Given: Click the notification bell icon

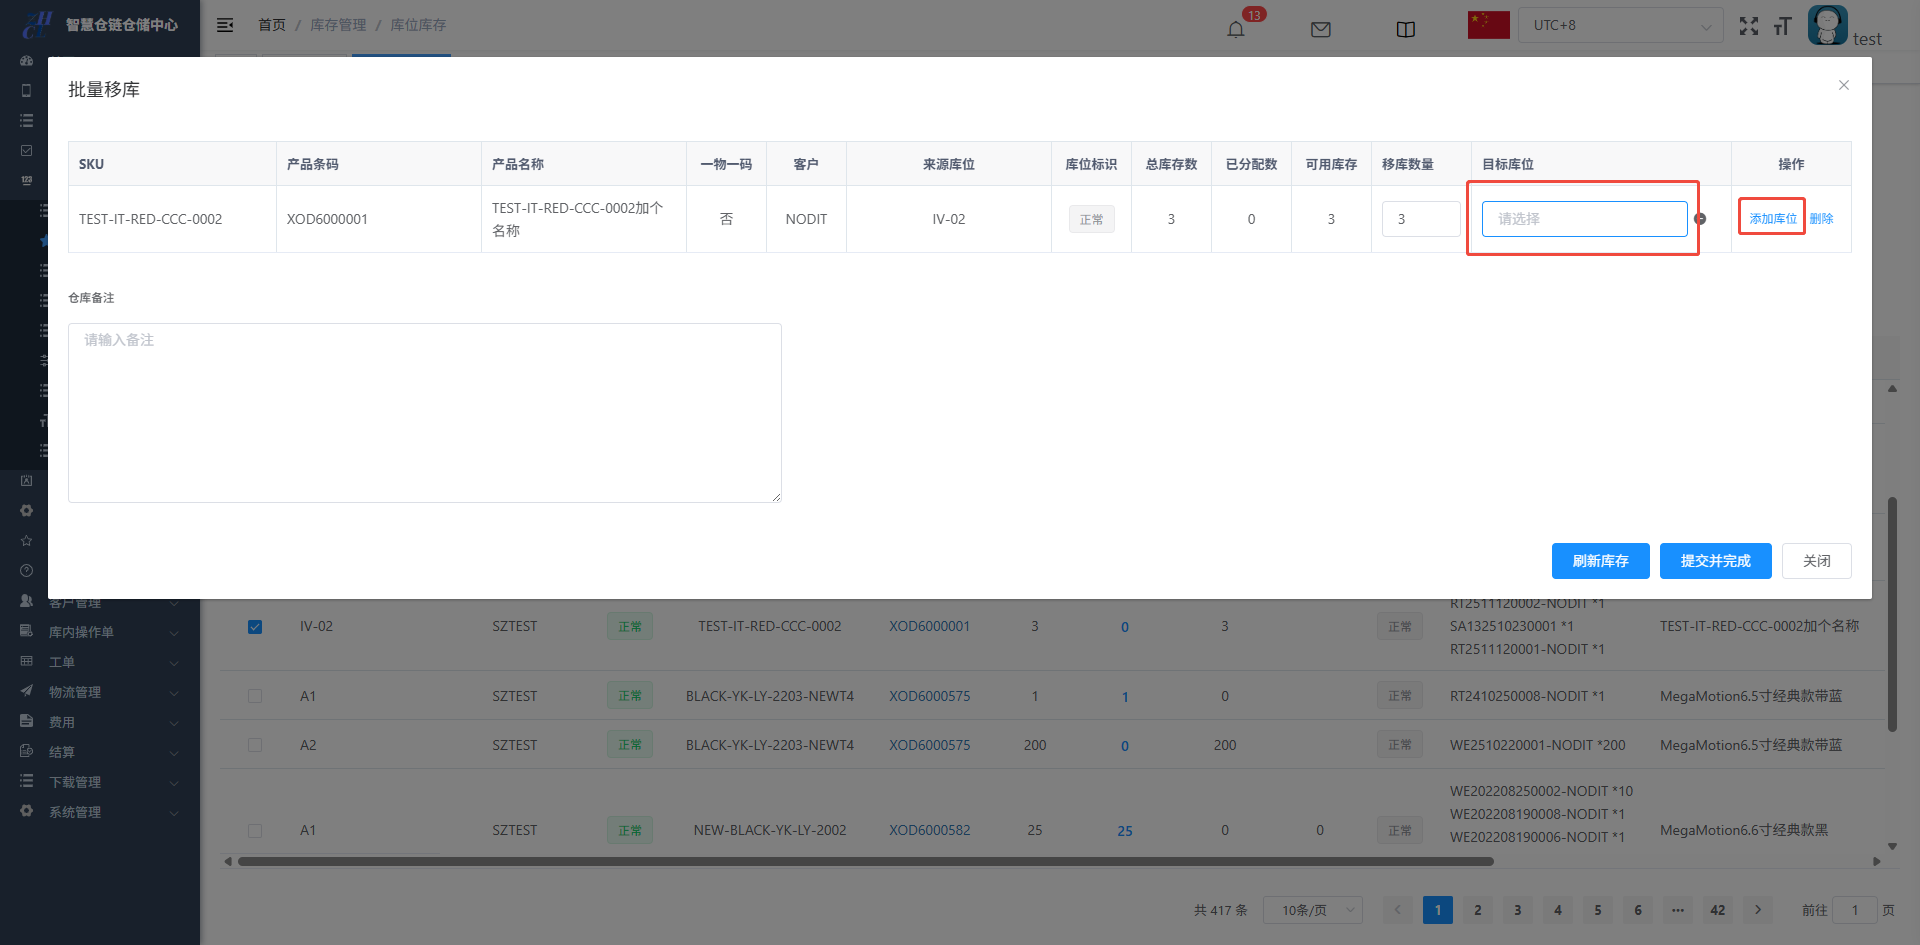Looking at the screenshot, I should (1236, 29).
